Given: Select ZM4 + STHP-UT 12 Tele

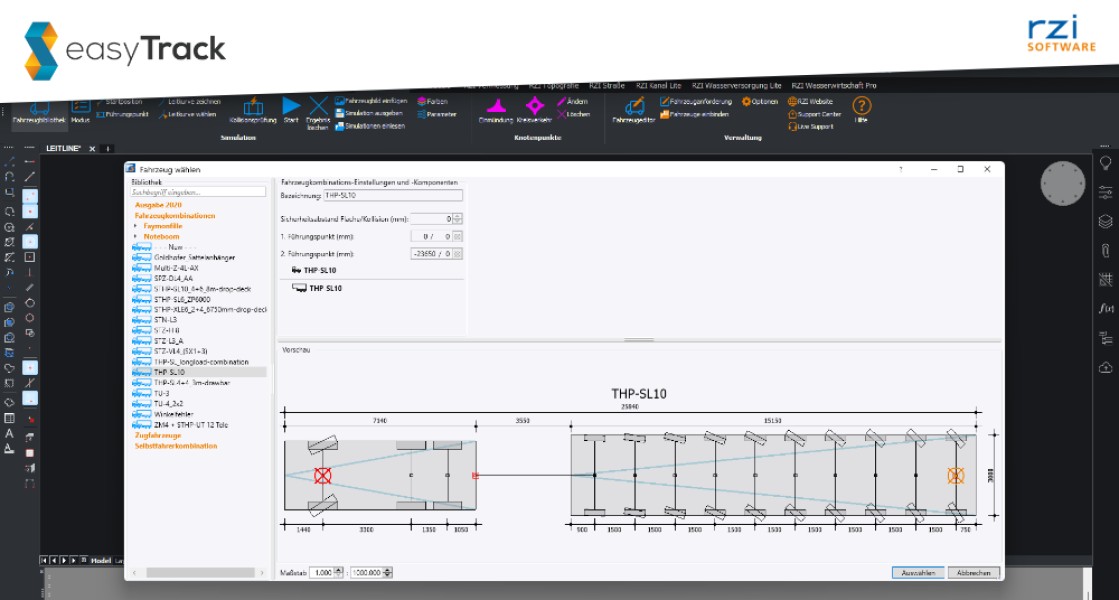Looking at the screenshot, I should click(x=191, y=425).
